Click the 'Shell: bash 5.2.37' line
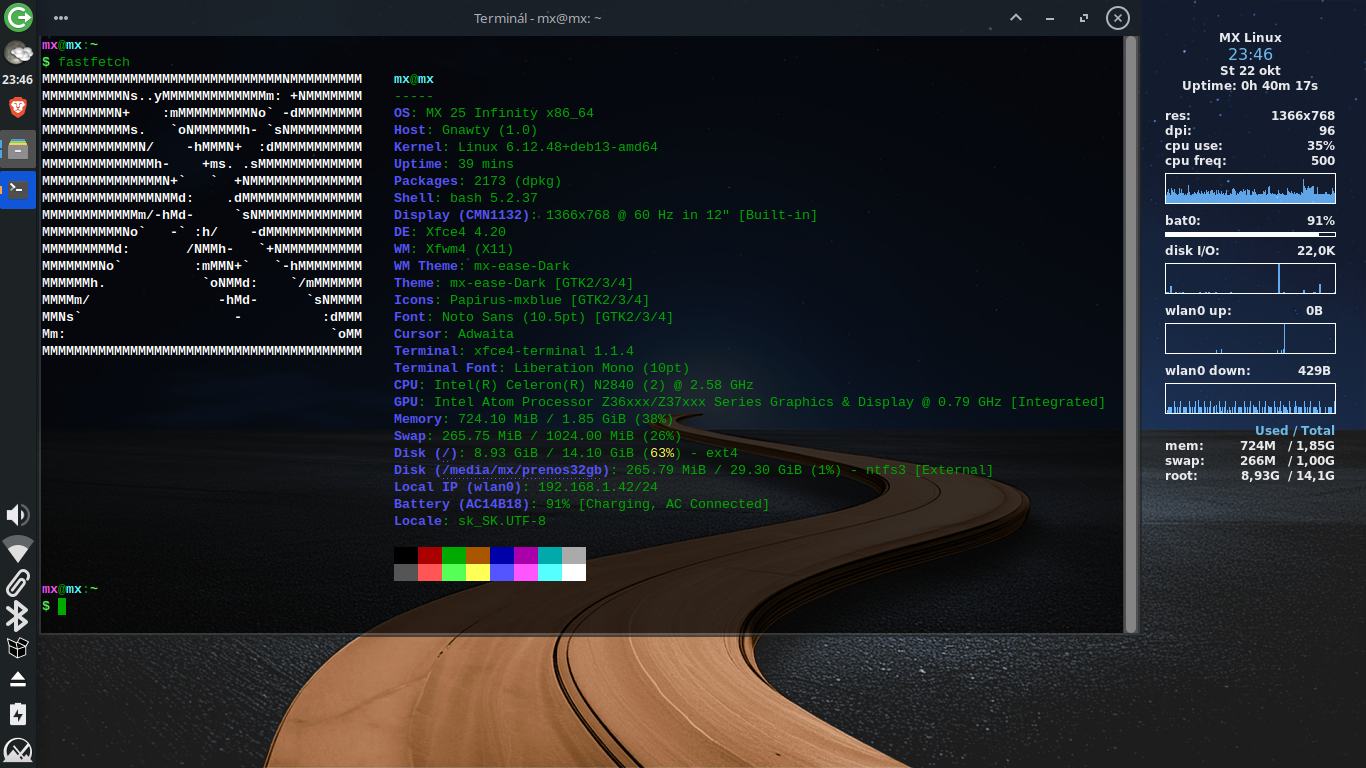 pyautogui.click(x=466, y=198)
